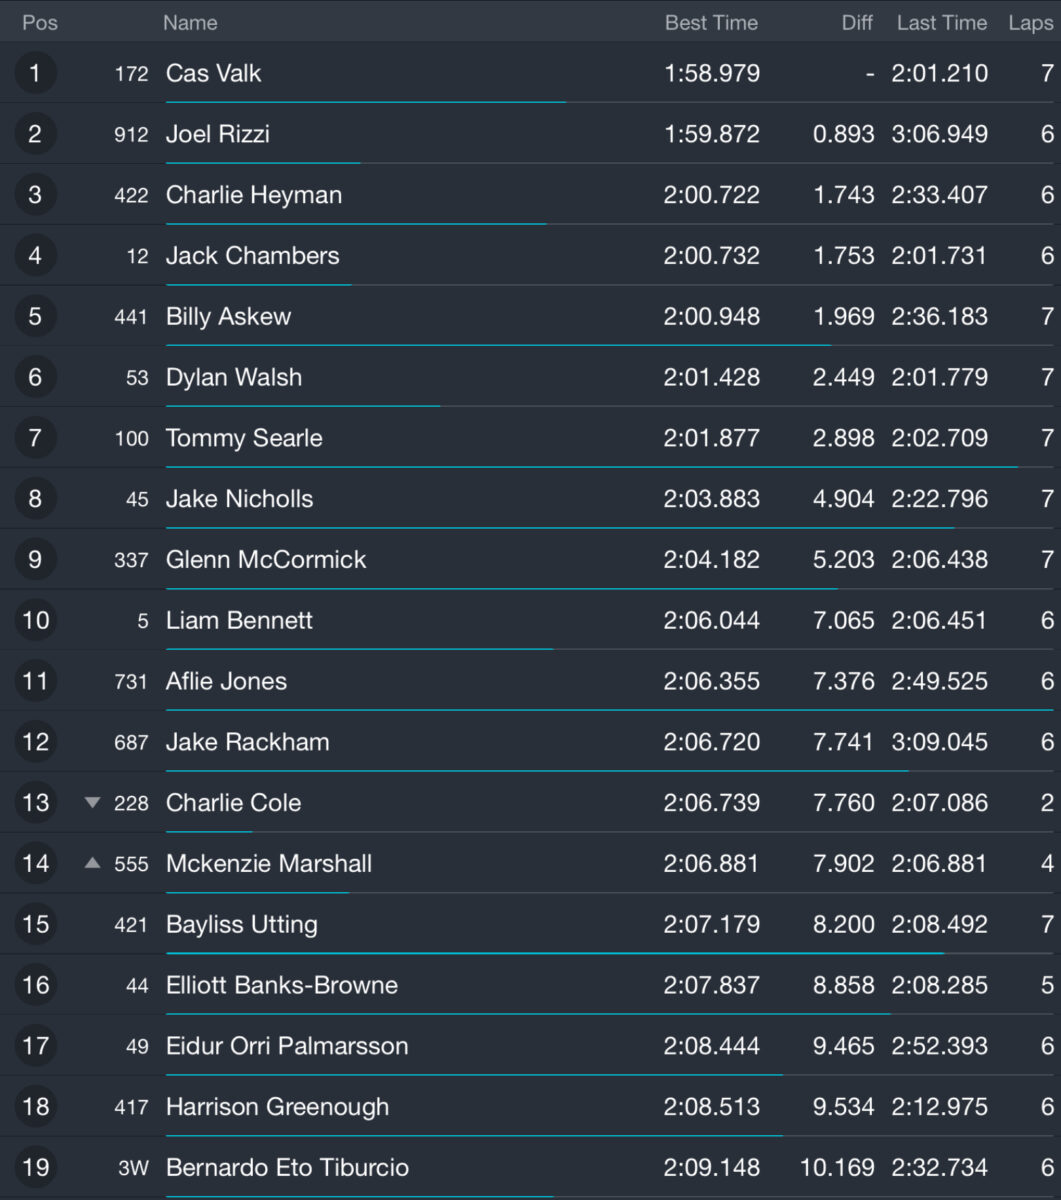The width and height of the screenshot is (1061, 1200).
Task: Click the up arrow beside Mckenzie Marshall
Action: coord(93,862)
